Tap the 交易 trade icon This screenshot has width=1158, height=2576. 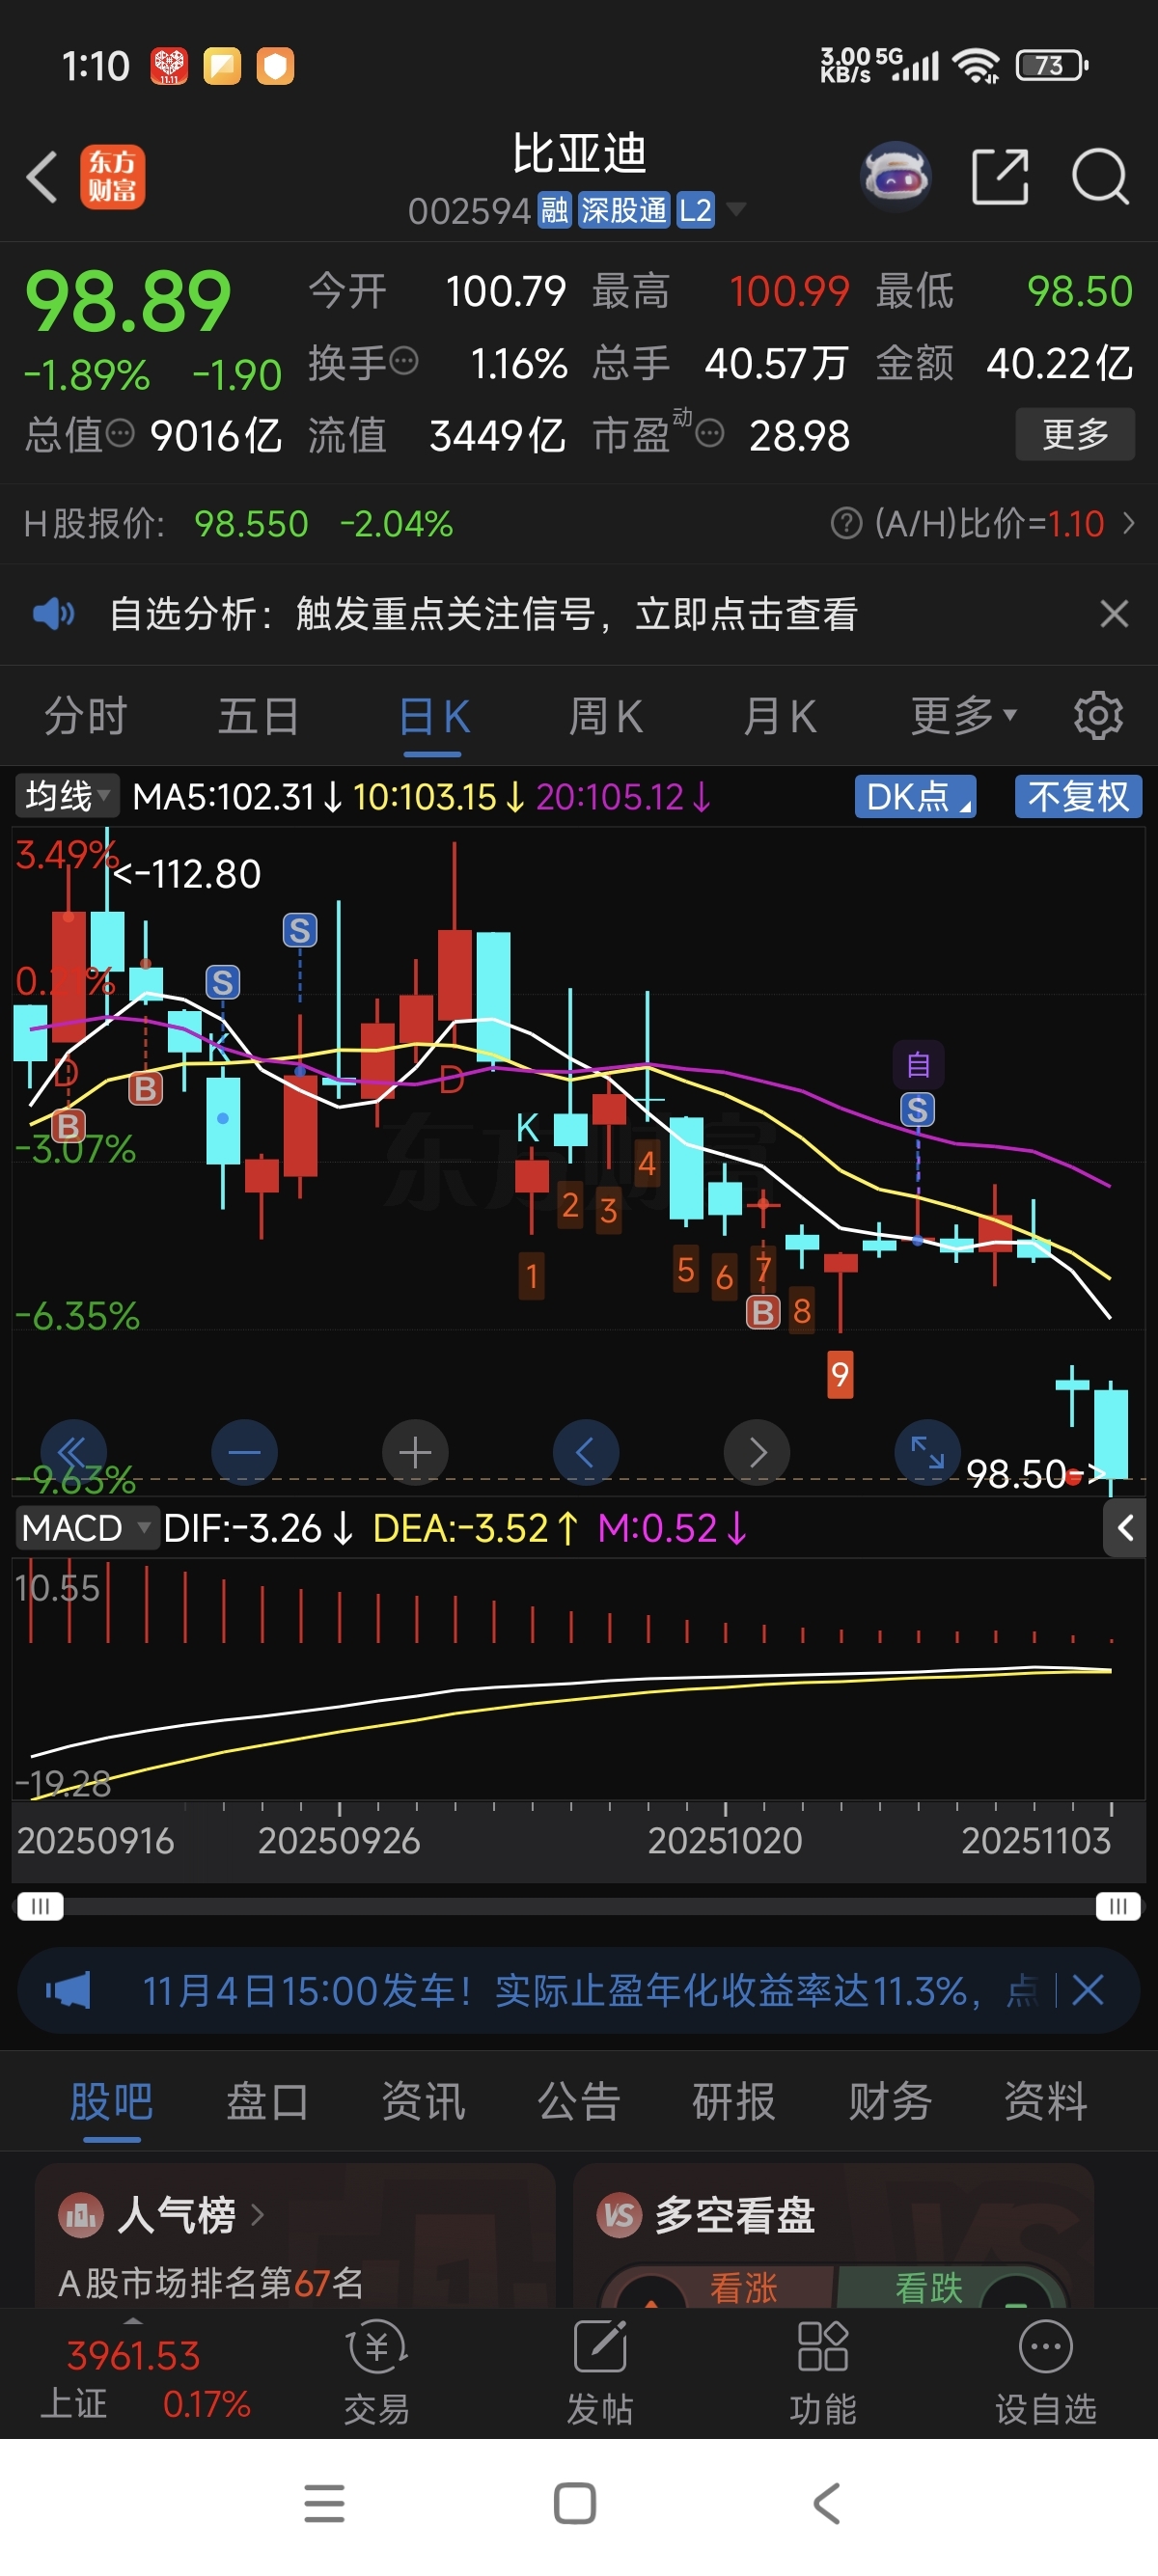[376, 2372]
